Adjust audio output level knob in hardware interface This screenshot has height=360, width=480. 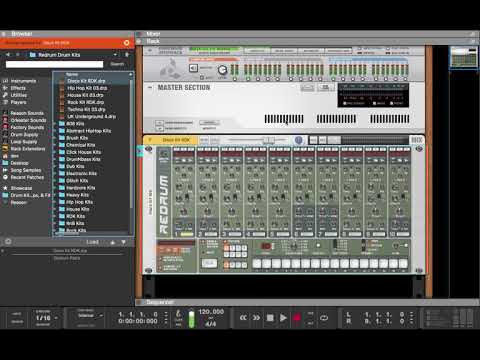click(222, 70)
